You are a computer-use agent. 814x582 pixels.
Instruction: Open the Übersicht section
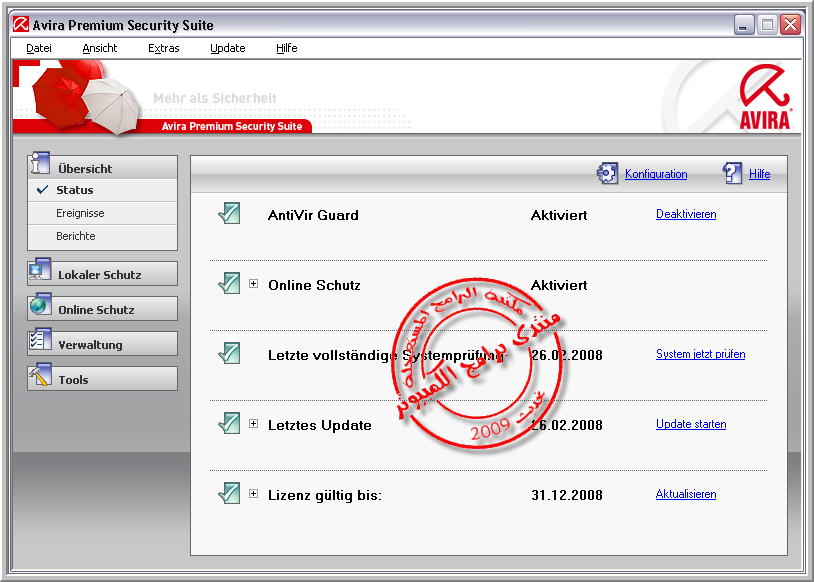click(102, 168)
